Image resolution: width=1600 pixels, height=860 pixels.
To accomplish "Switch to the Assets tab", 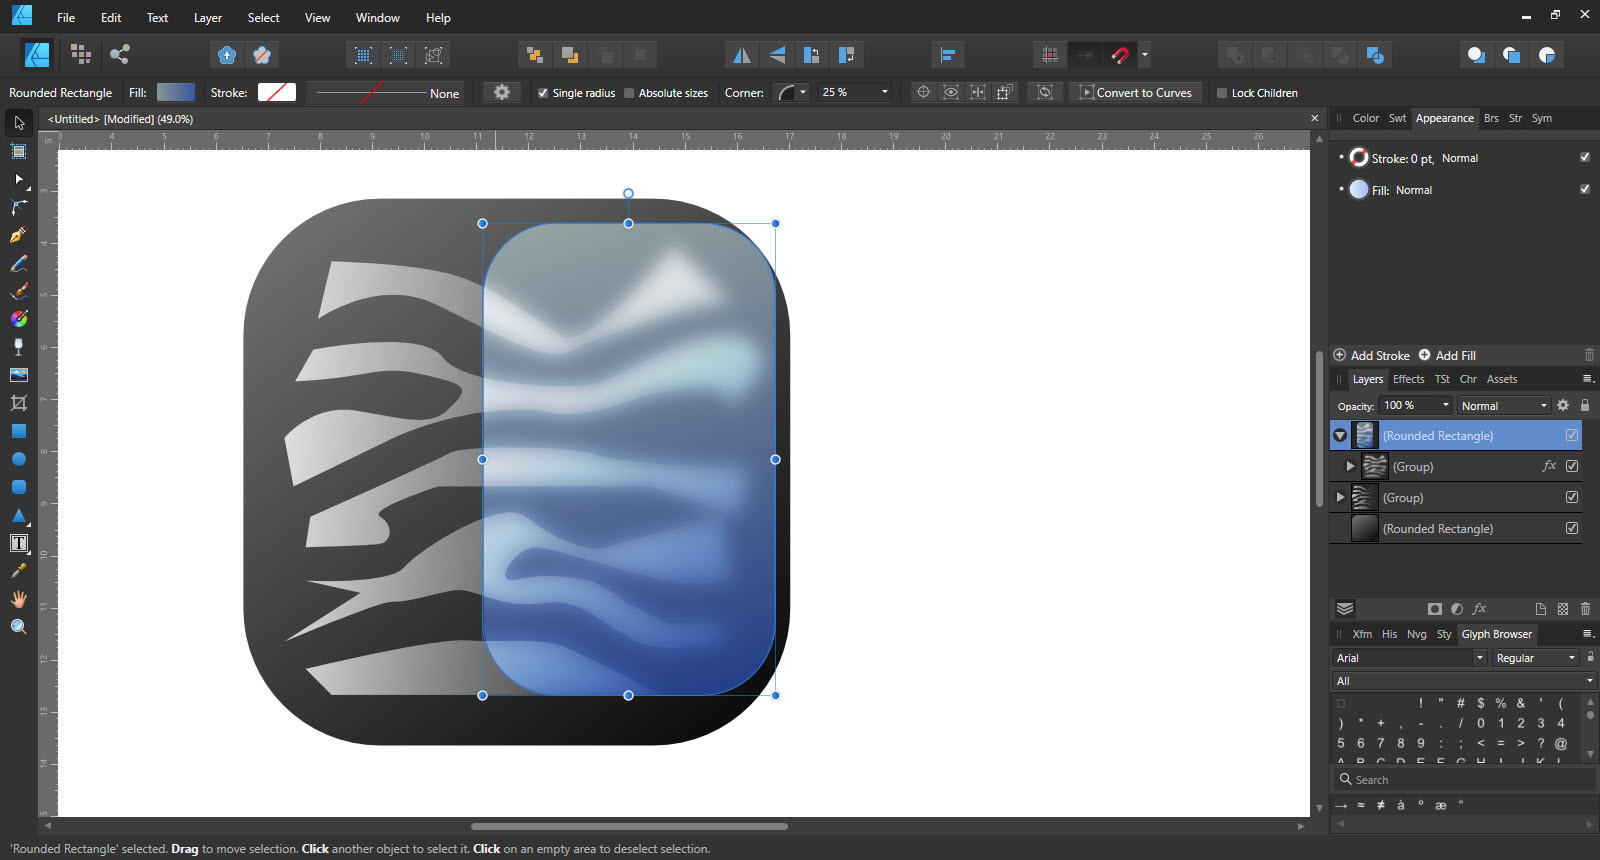I will pos(1502,379).
